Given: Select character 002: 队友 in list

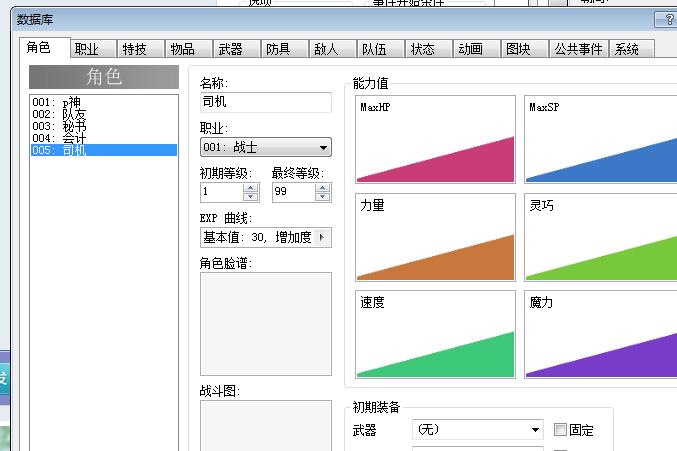Looking at the screenshot, I should pyautogui.click(x=104, y=114).
